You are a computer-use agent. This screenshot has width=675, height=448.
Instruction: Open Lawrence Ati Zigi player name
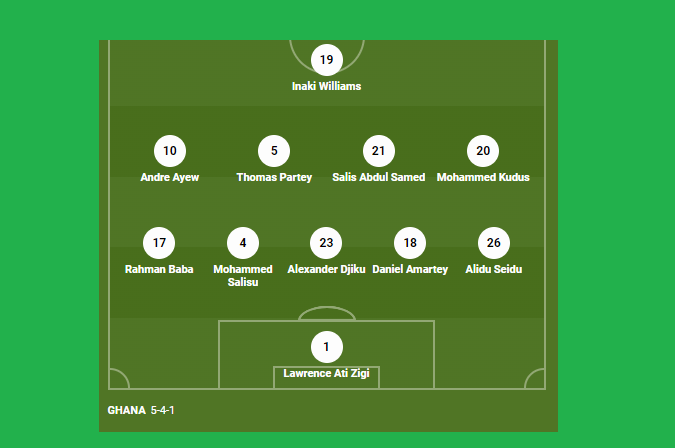click(x=327, y=373)
